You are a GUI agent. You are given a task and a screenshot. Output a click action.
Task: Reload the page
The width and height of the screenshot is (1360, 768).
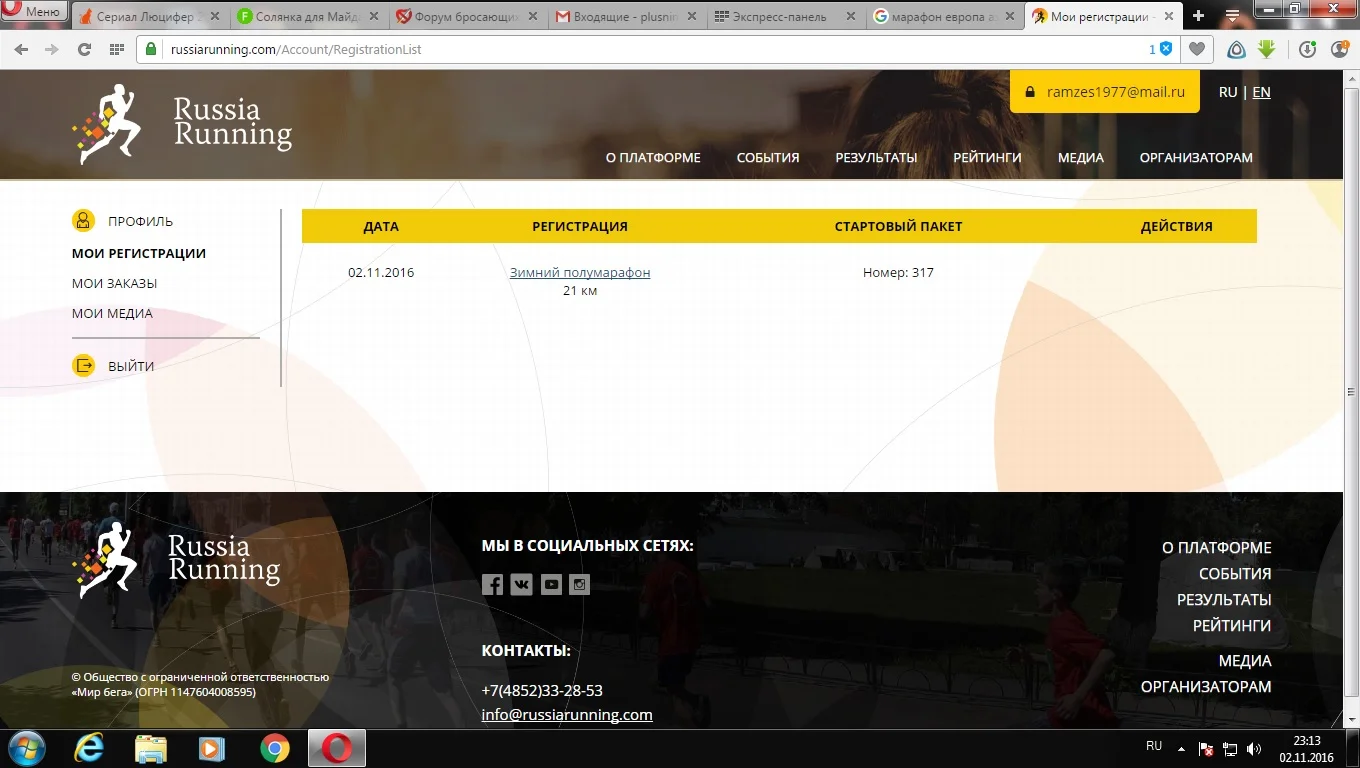click(85, 47)
